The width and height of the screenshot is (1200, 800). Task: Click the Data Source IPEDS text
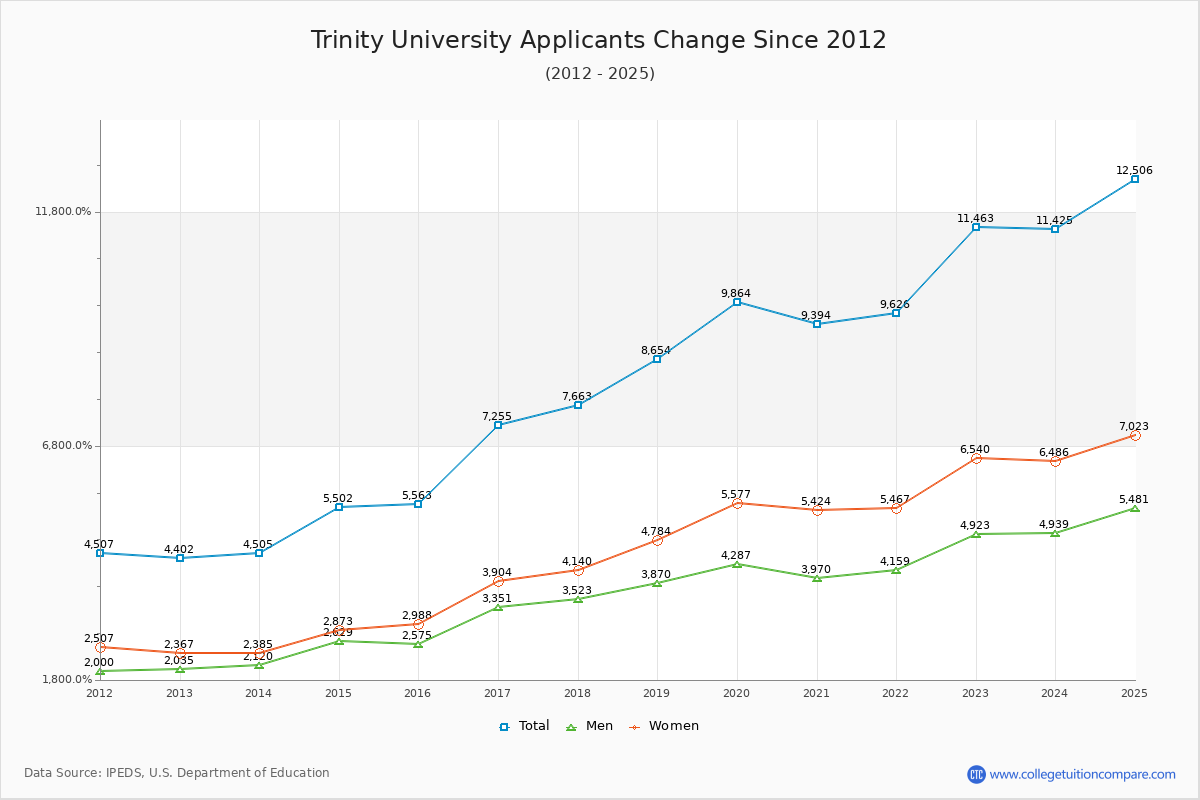click(177, 773)
